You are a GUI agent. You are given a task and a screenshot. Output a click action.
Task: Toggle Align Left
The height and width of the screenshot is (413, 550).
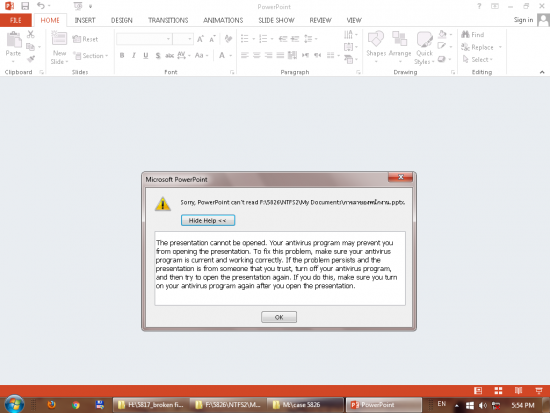point(245,55)
